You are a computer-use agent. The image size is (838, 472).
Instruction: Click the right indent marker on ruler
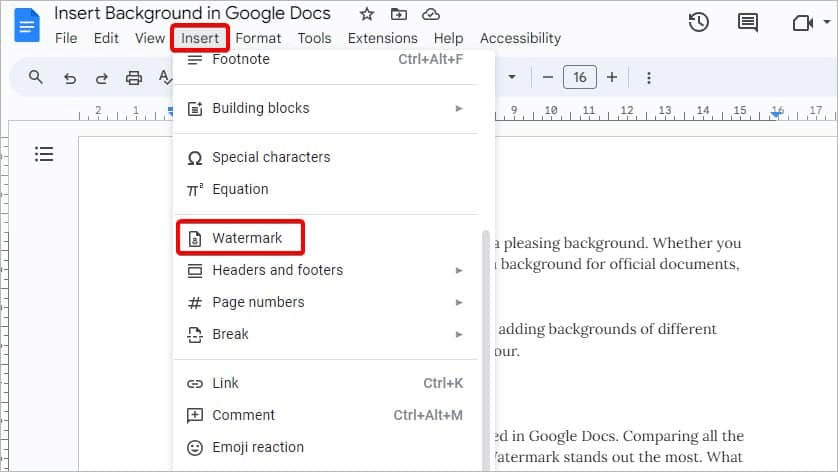[x=777, y=113]
